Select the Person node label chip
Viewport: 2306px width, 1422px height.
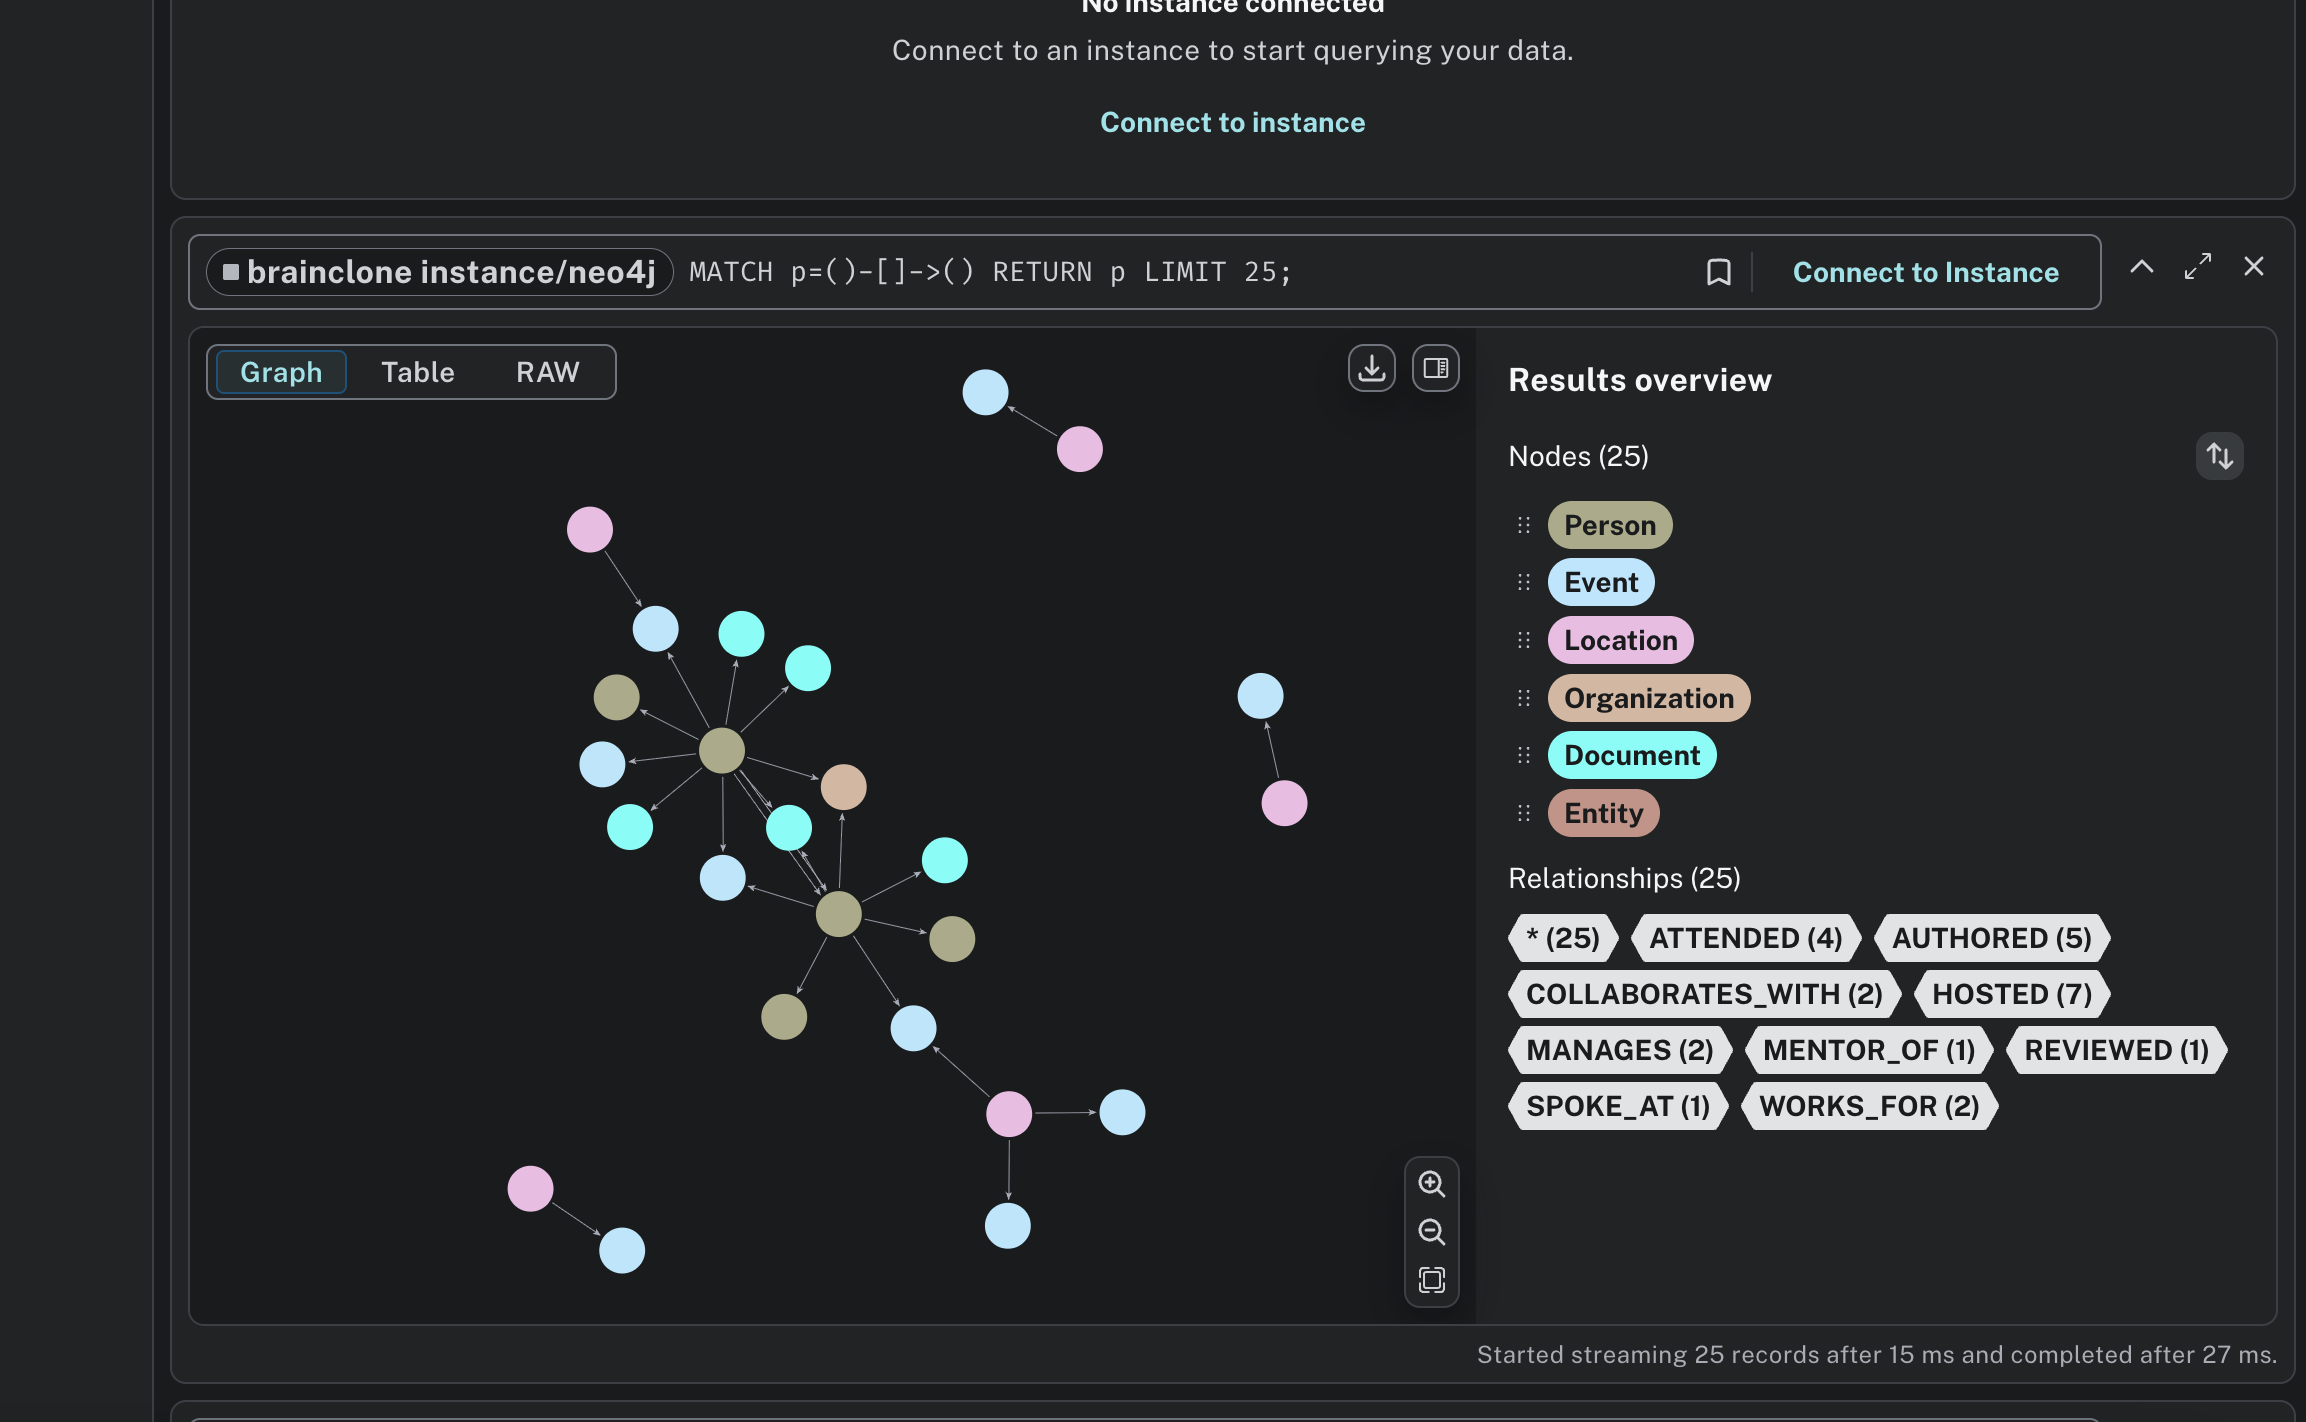[1609, 525]
